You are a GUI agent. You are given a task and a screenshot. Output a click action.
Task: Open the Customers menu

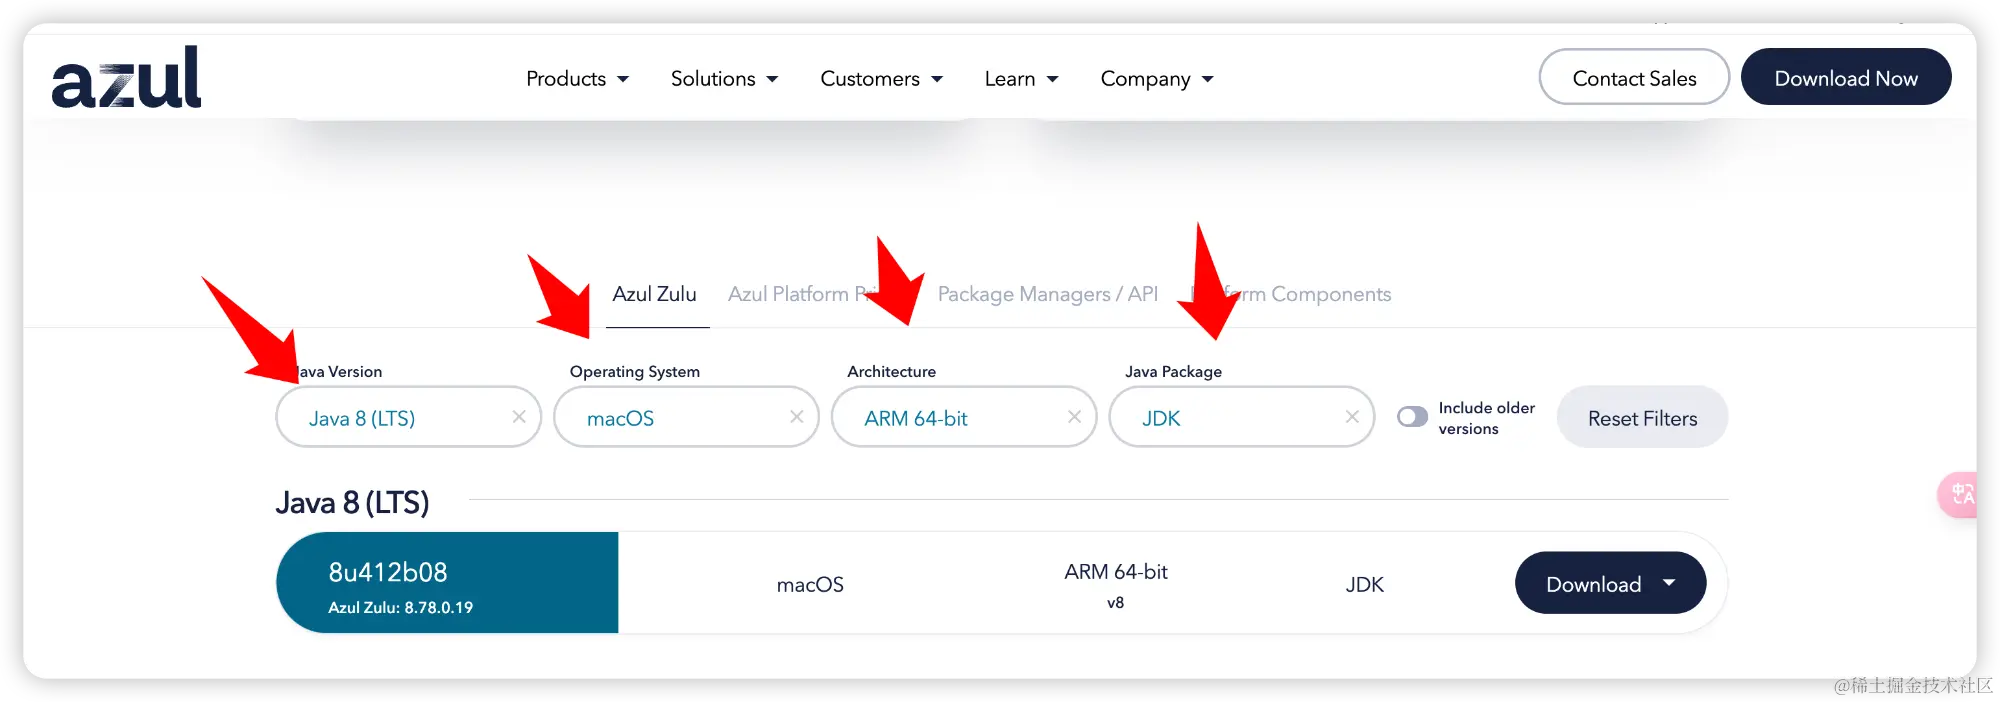(x=881, y=79)
